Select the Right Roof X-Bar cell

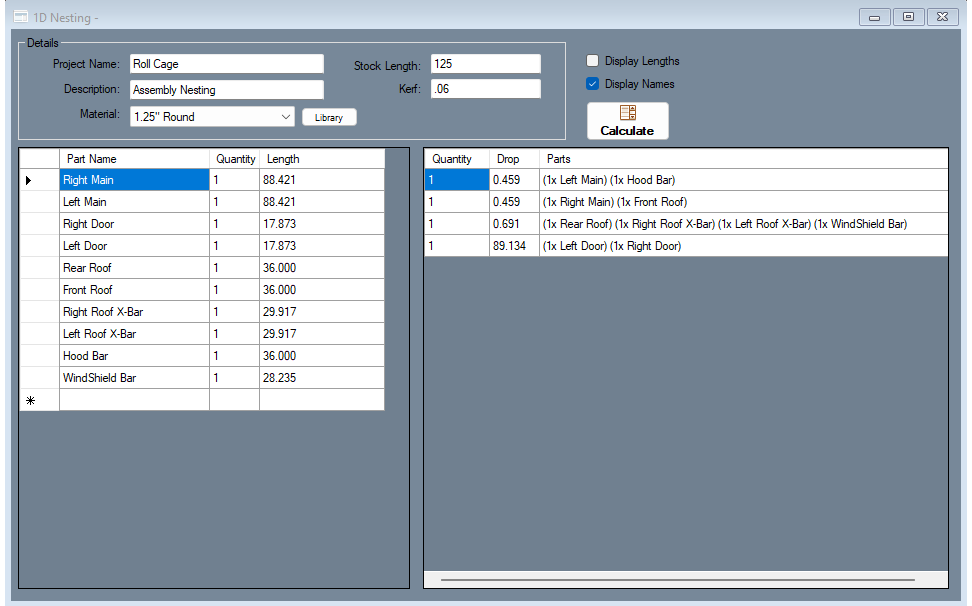[x=135, y=312]
